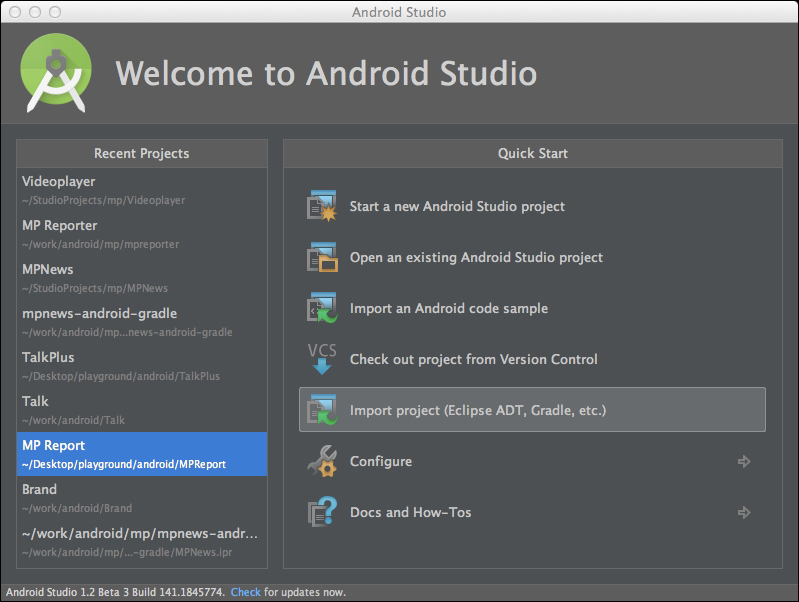This screenshot has width=799, height=602.
Task: Open mpnews-android-gradle recent project
Action: click(x=142, y=322)
